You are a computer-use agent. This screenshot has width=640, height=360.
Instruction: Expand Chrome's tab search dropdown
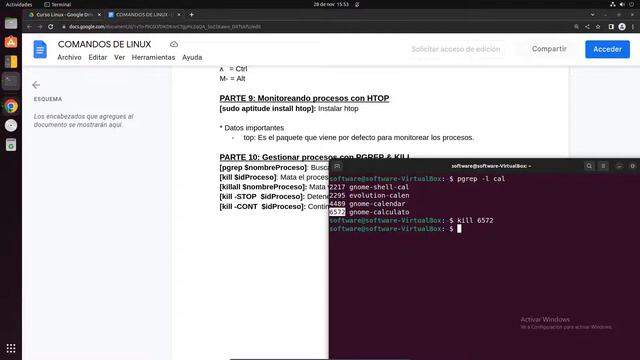click(x=592, y=15)
